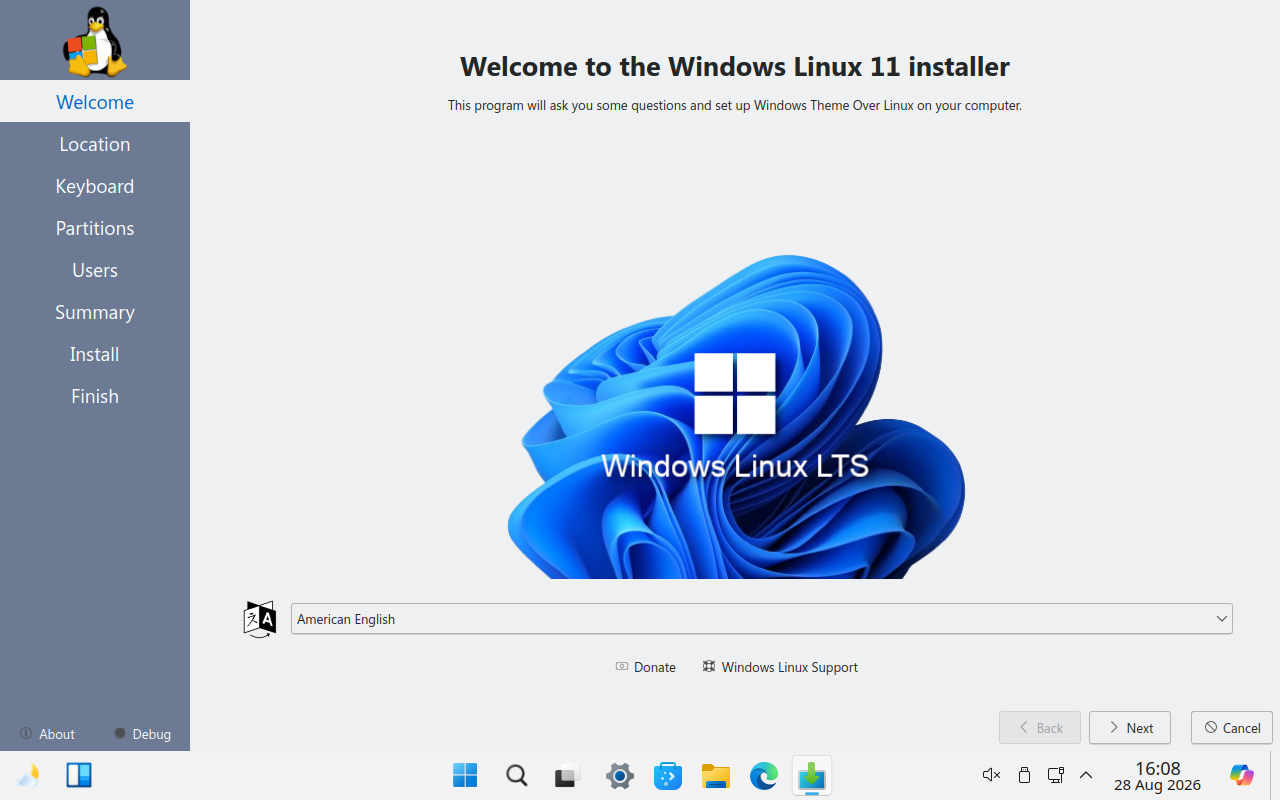Click the muted volume tray icon

coord(991,775)
